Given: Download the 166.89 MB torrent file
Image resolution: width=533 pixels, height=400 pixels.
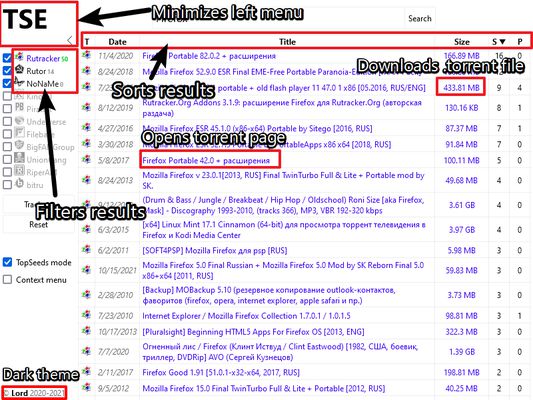Looking at the screenshot, I should click(461, 55).
